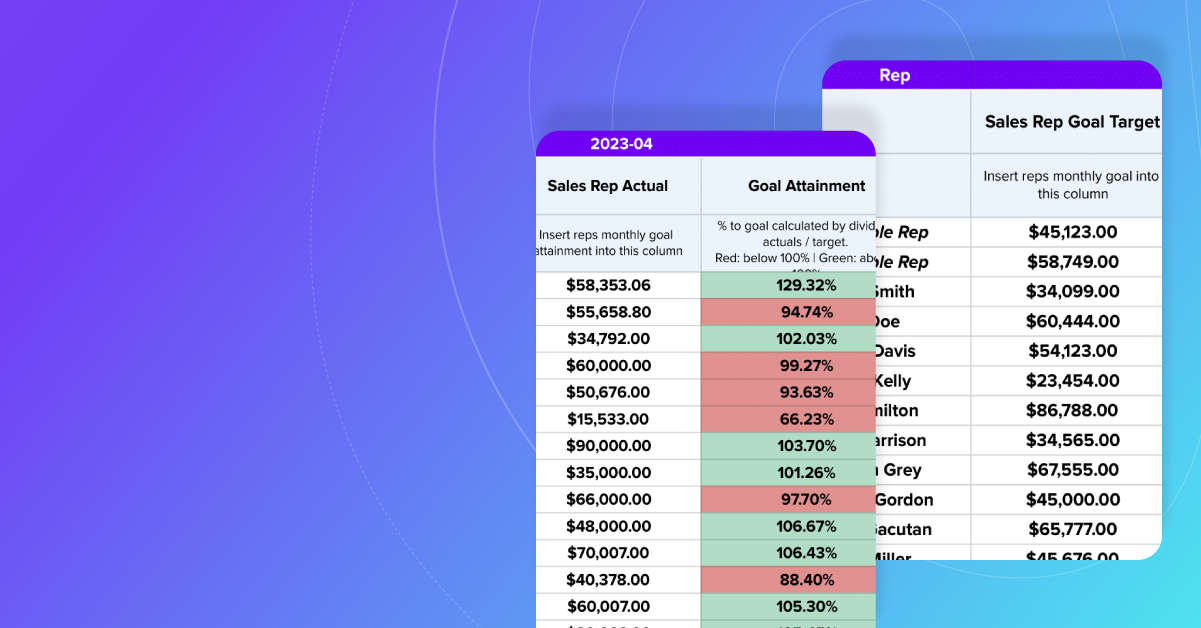Click the $15,533.00 actual sales cell
This screenshot has width=1201, height=628.
608,419
